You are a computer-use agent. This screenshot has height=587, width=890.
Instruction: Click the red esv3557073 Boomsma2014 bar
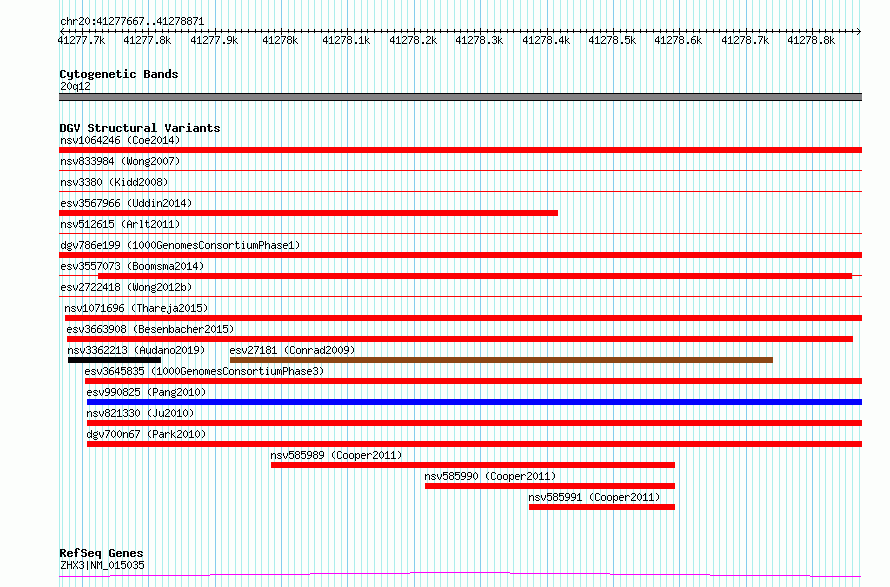[475, 276]
